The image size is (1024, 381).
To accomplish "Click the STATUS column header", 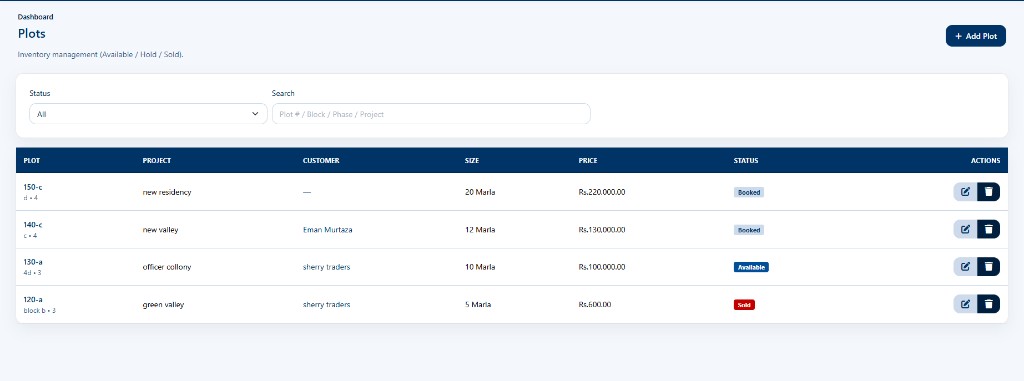I will click(746, 161).
